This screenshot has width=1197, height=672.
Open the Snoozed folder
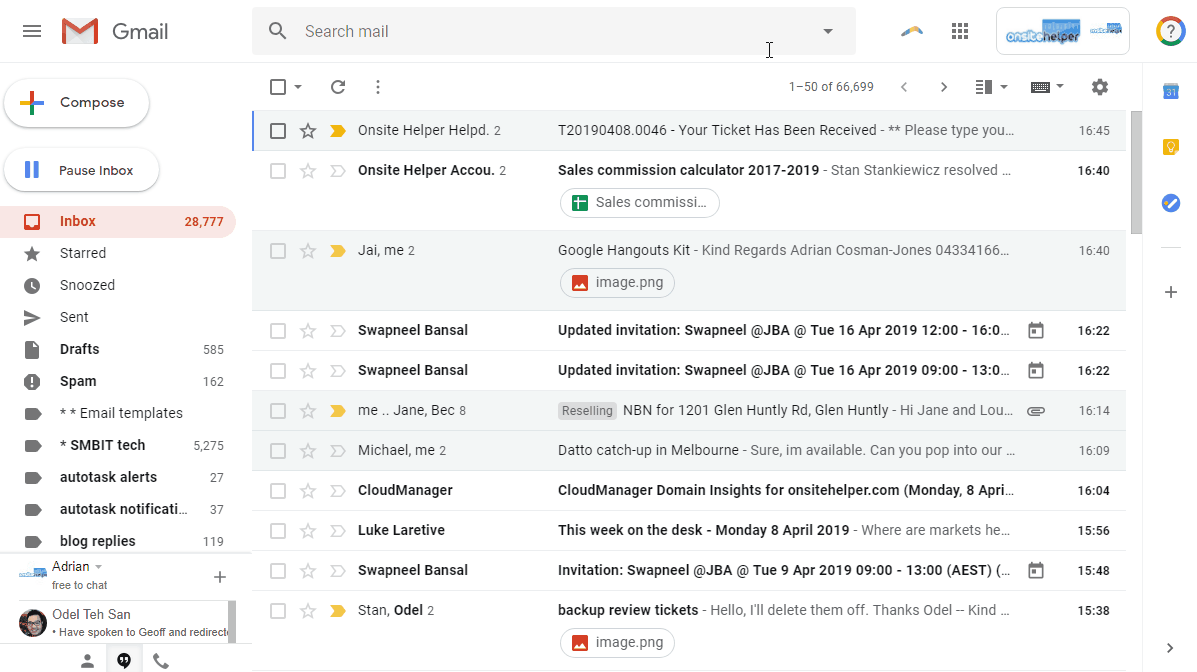pos(118,286)
